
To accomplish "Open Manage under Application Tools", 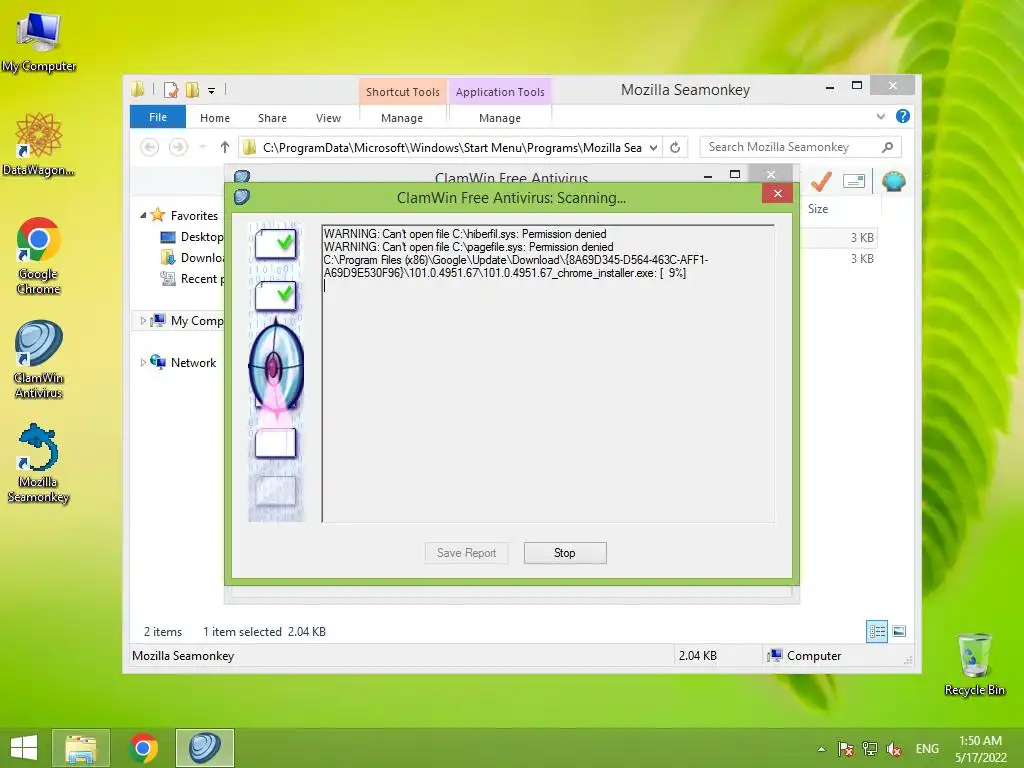I will tap(500, 118).
